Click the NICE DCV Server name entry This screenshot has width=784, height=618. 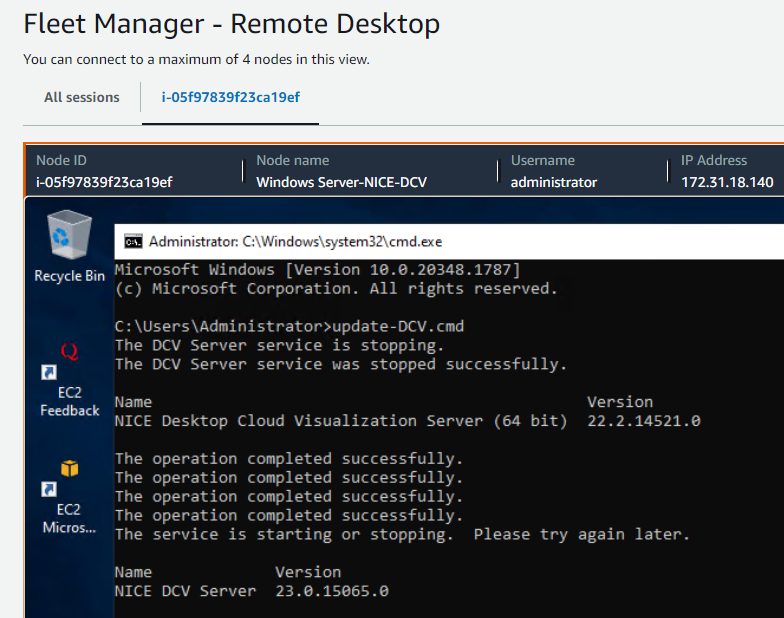tap(186, 591)
